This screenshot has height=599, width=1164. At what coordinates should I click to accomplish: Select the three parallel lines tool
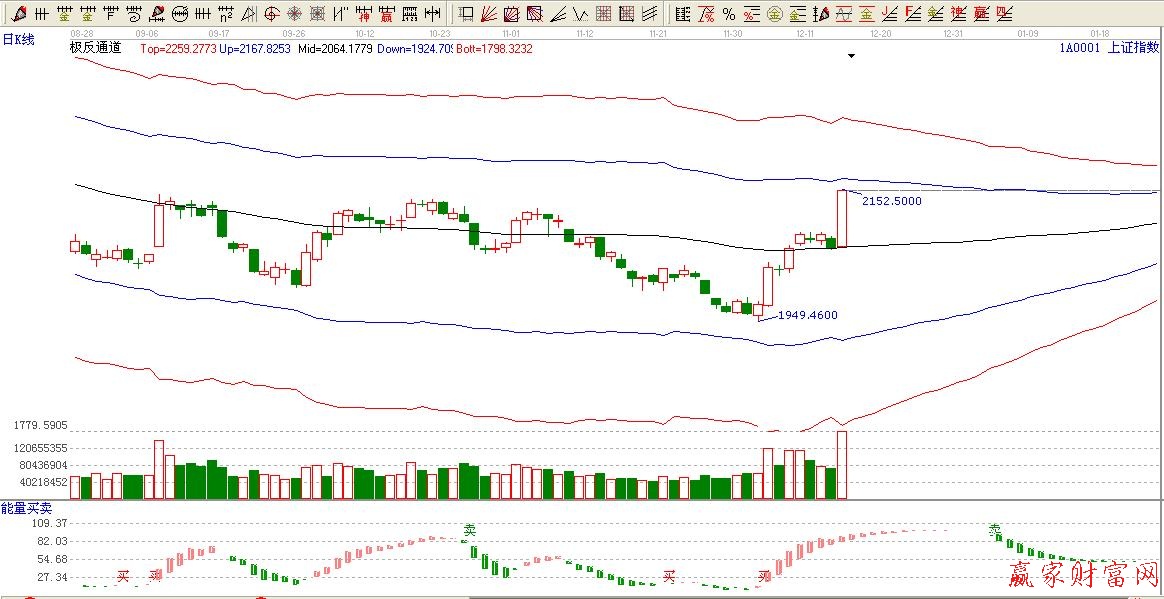[x=649, y=14]
